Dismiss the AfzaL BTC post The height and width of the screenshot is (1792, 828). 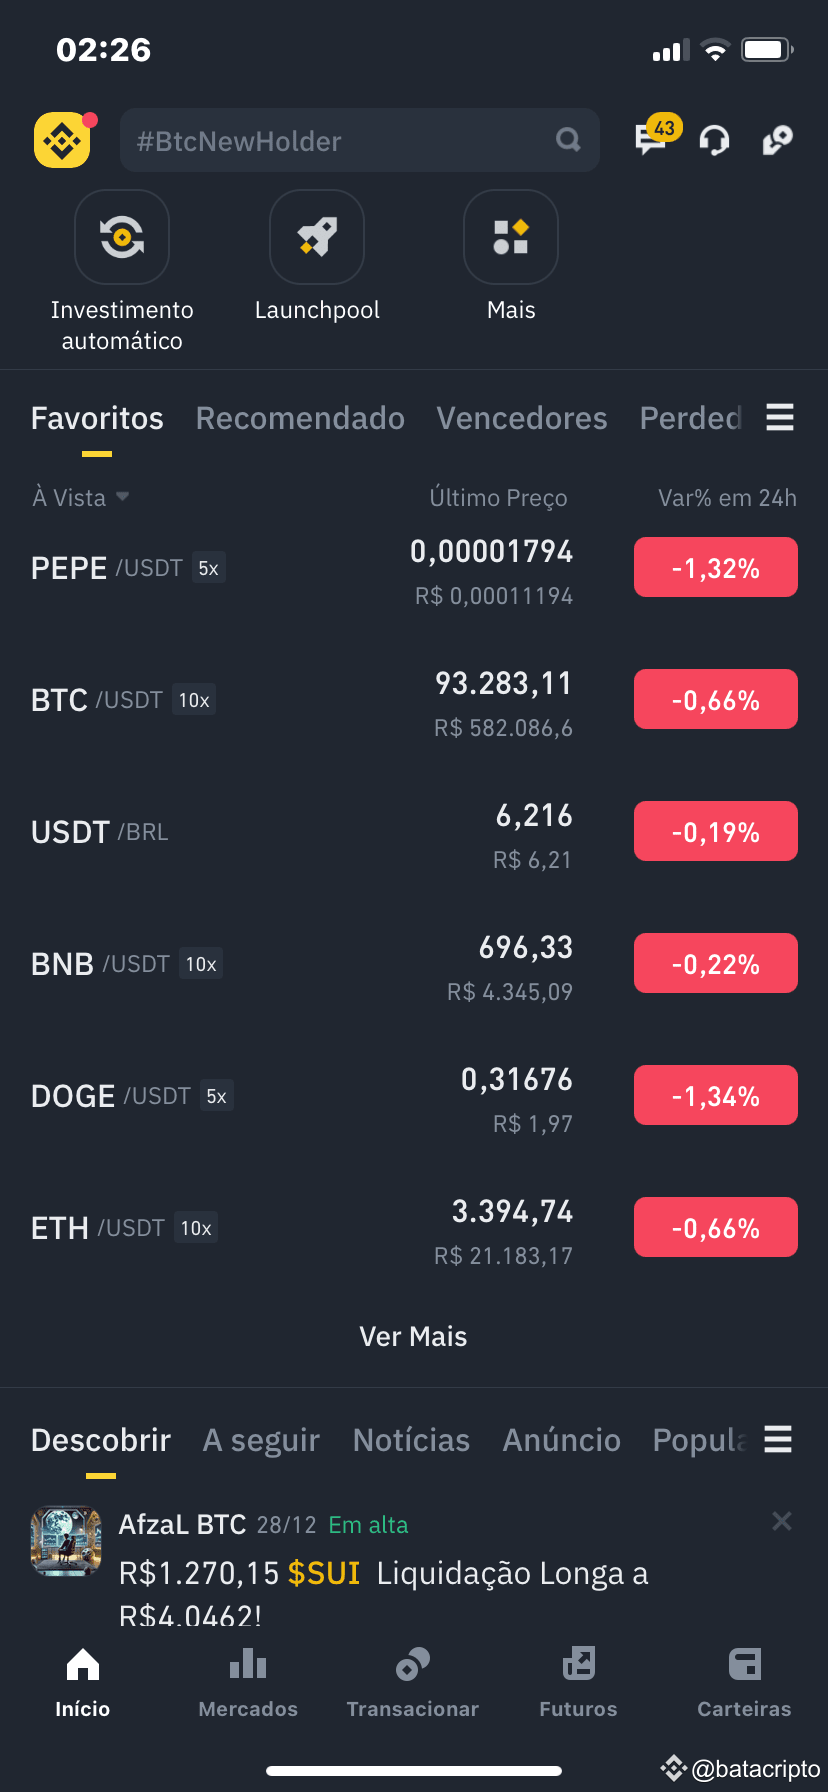(x=782, y=1521)
